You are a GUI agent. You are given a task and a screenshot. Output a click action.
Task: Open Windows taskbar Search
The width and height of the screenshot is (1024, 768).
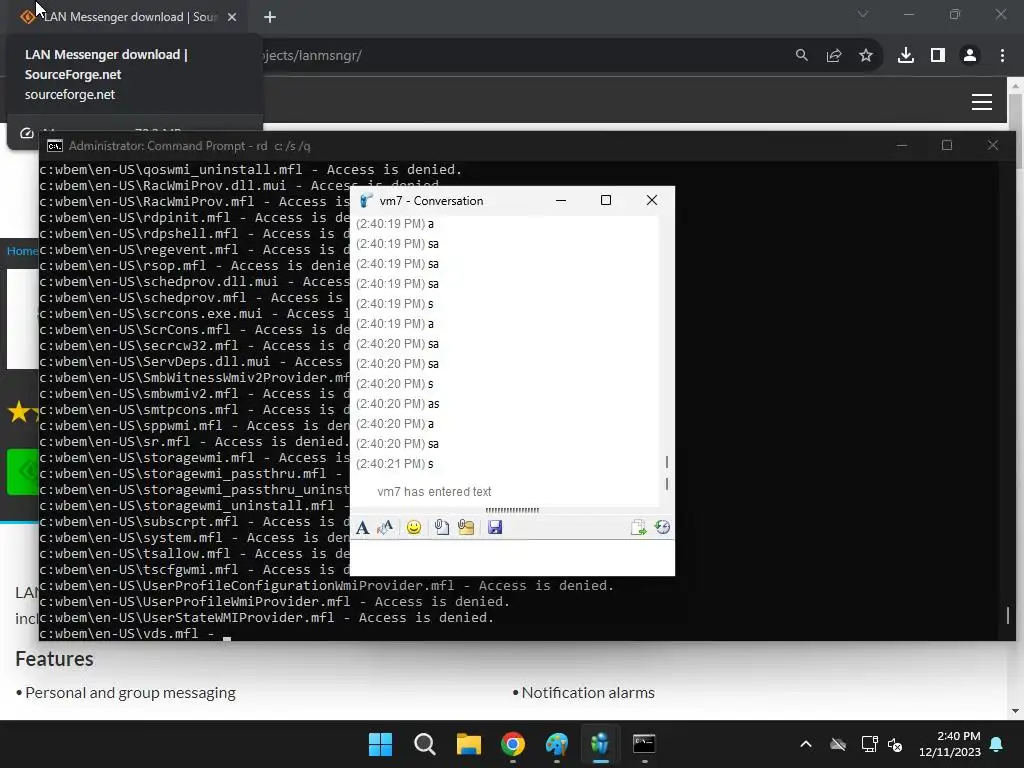pos(424,744)
